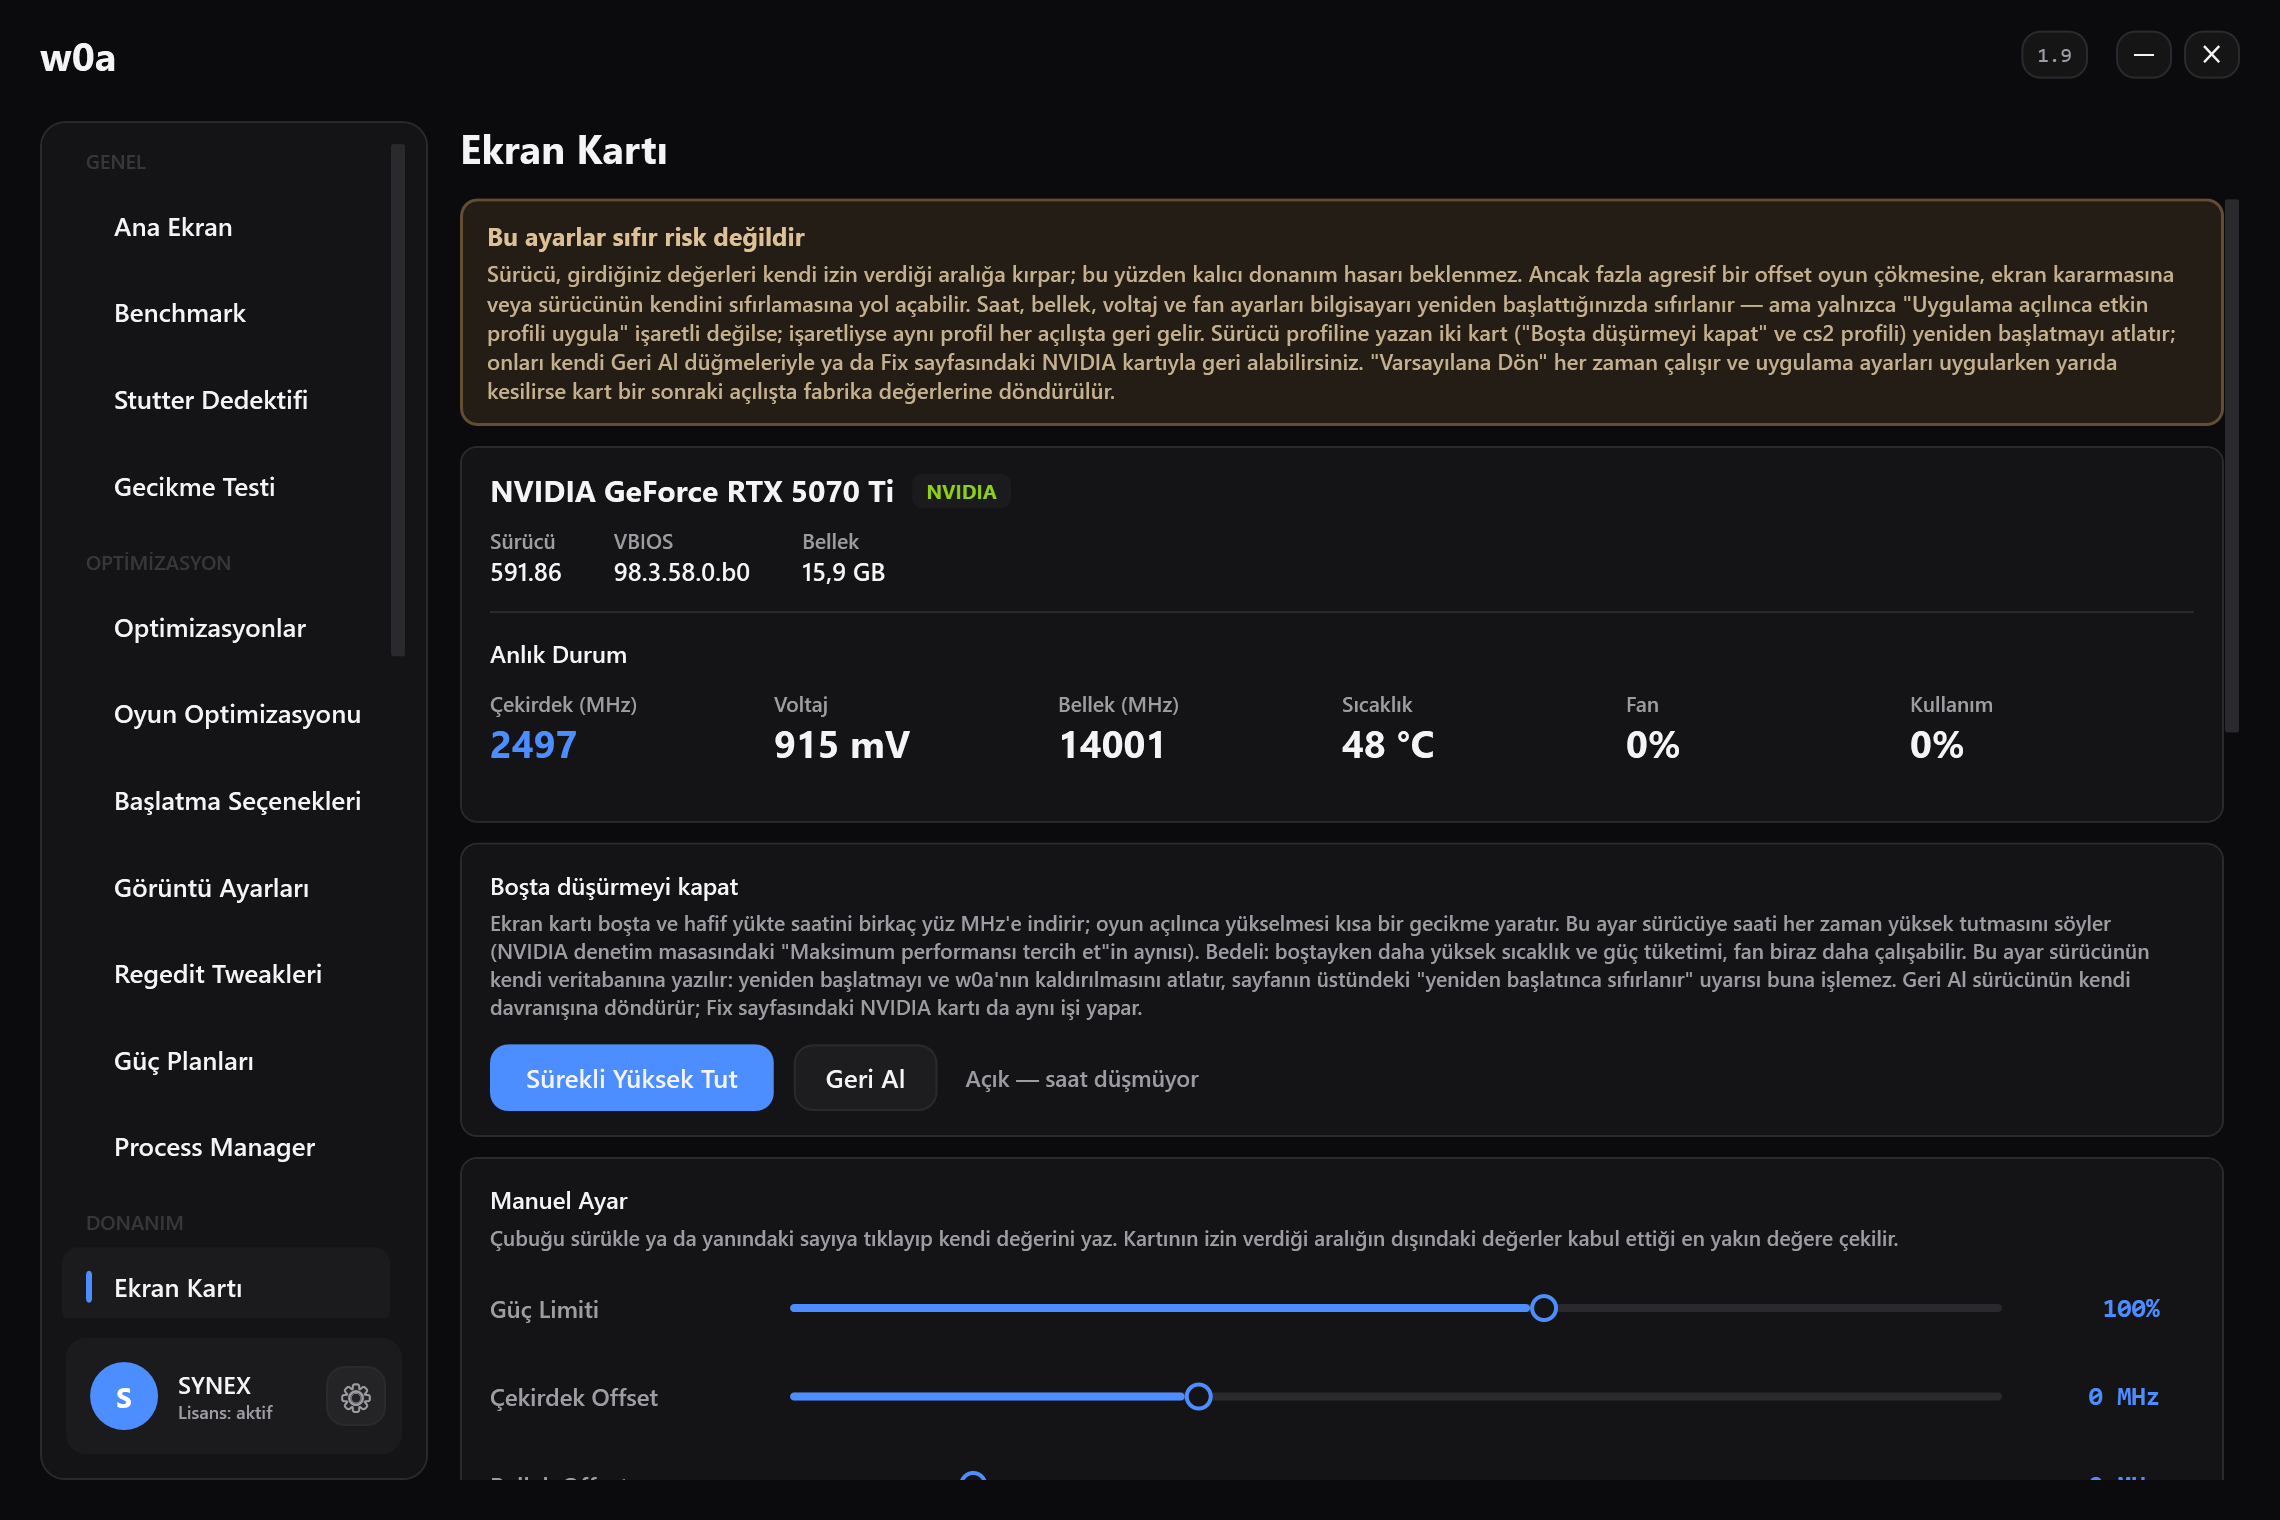
Task: Open Oyun Optimizasyonu in the sidebar
Action: click(x=226, y=715)
